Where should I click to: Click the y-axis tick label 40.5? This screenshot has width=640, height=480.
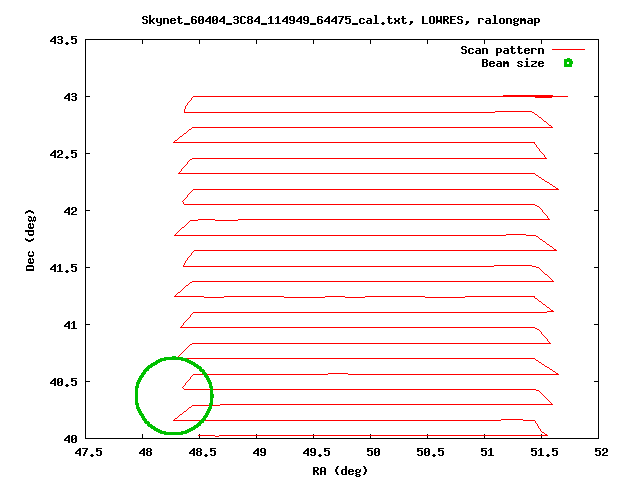[x=63, y=382]
